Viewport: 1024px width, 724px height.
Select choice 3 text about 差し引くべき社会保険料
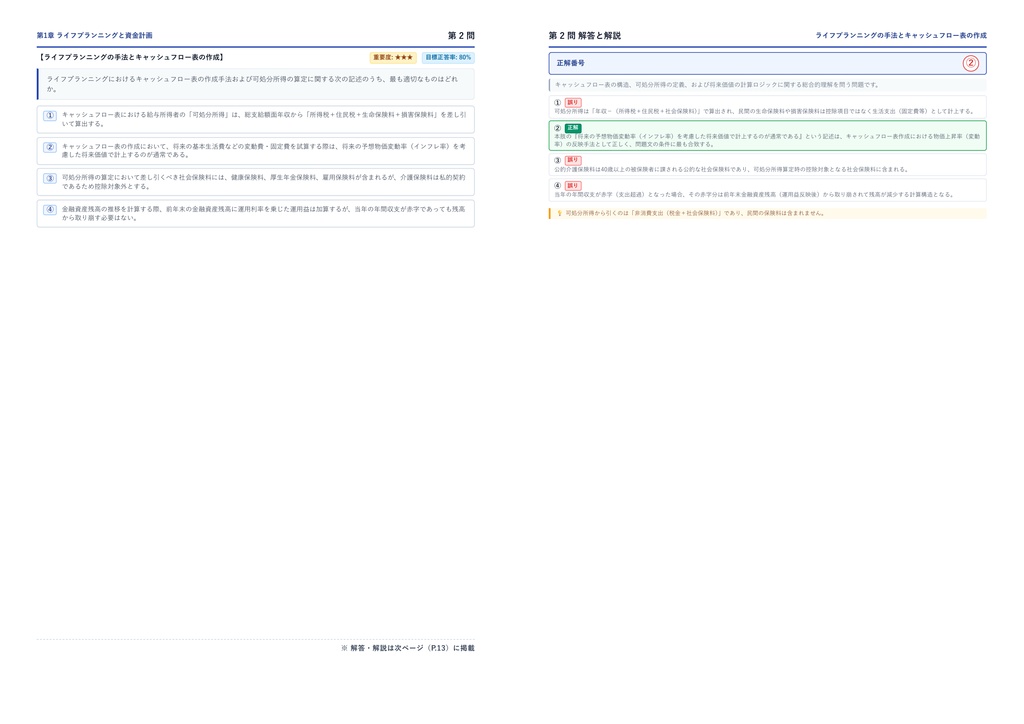pyautogui.click(x=264, y=182)
